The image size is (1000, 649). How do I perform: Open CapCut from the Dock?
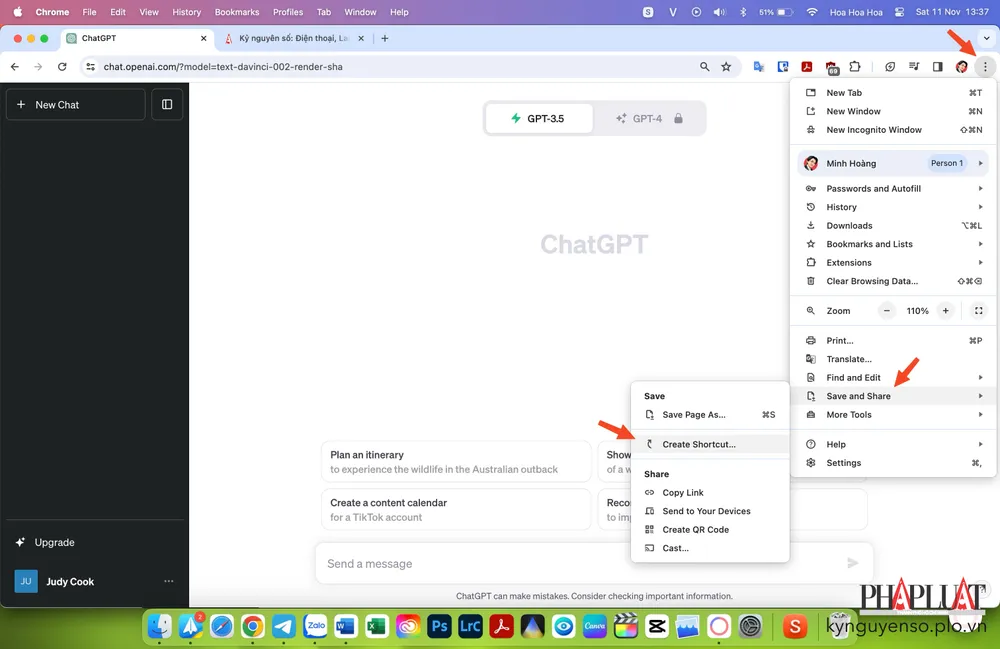657,627
